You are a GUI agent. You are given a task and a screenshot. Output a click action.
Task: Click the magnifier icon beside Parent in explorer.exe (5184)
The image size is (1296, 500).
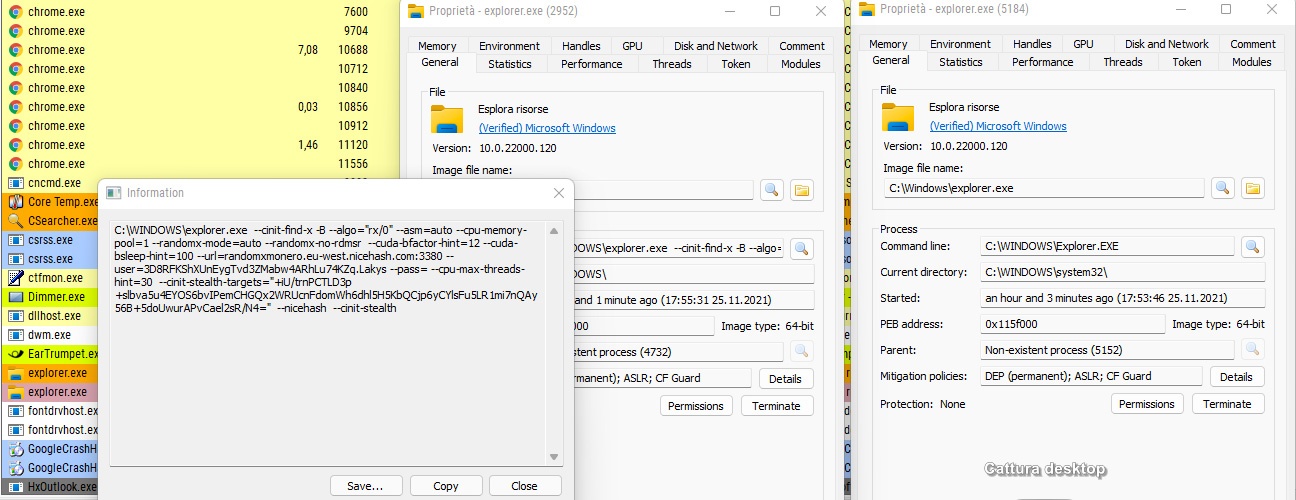tap(1253, 350)
